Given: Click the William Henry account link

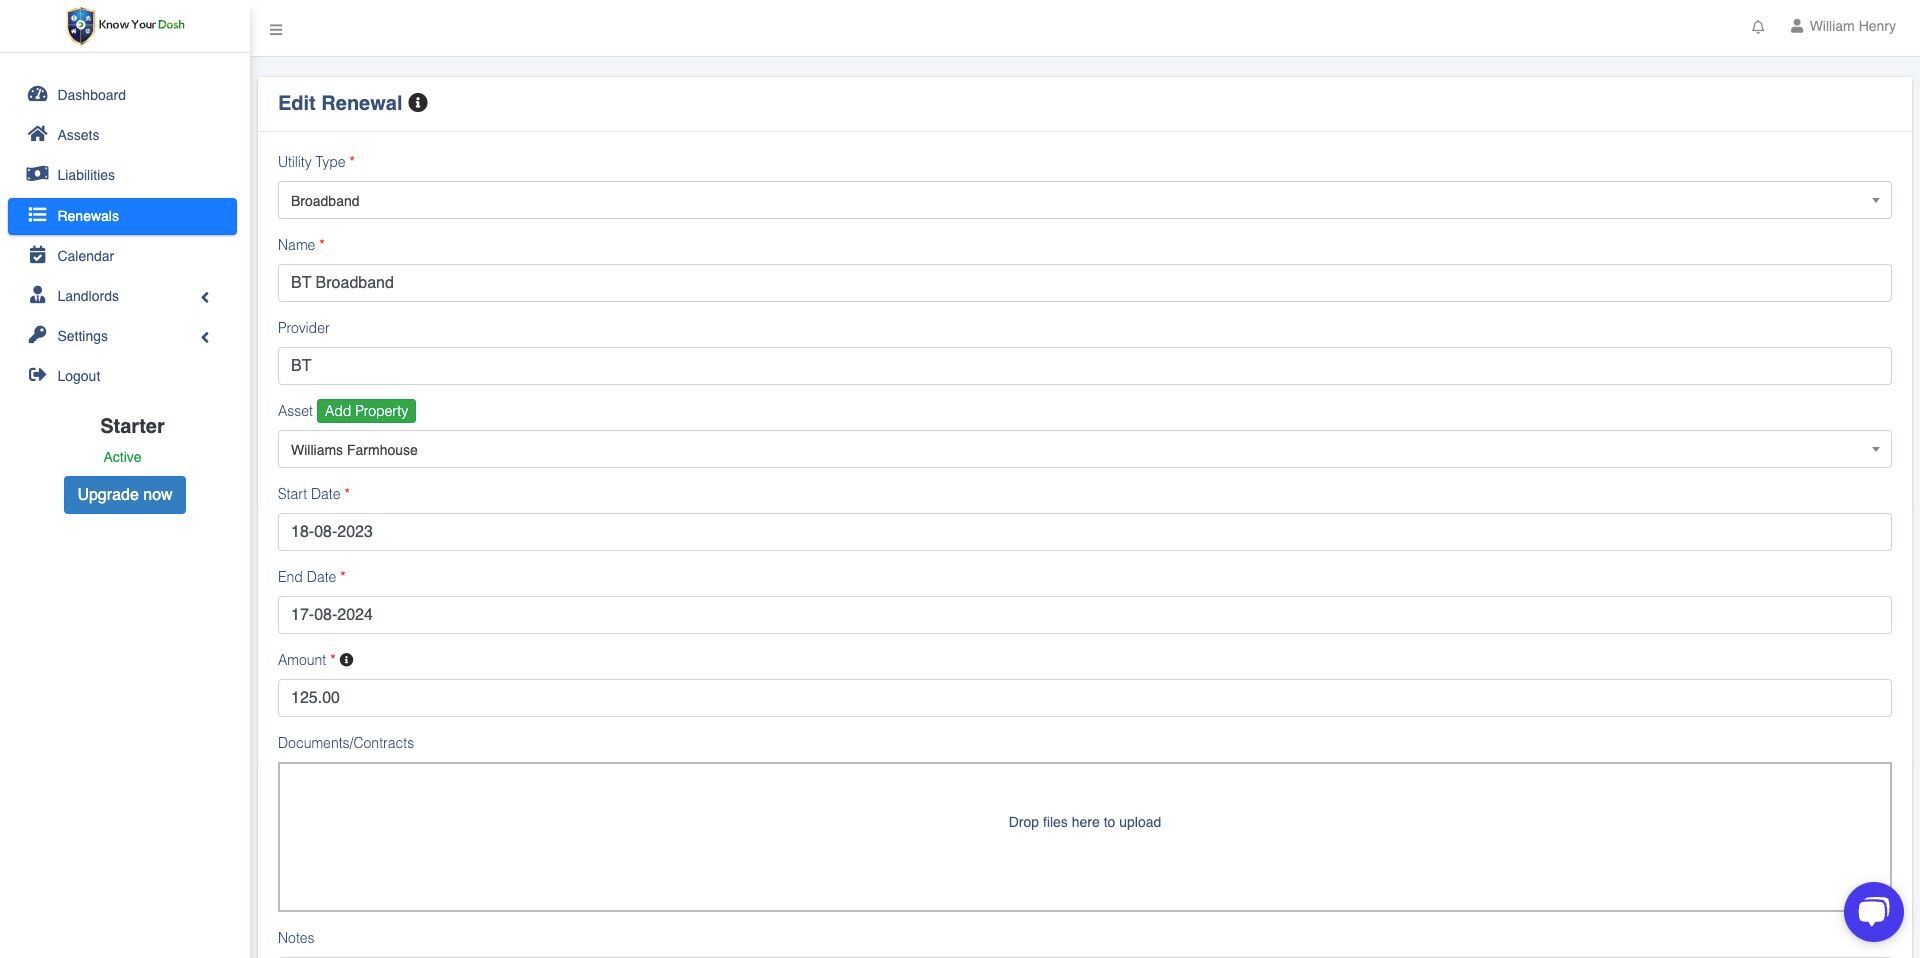Looking at the screenshot, I should pyautogui.click(x=1843, y=26).
